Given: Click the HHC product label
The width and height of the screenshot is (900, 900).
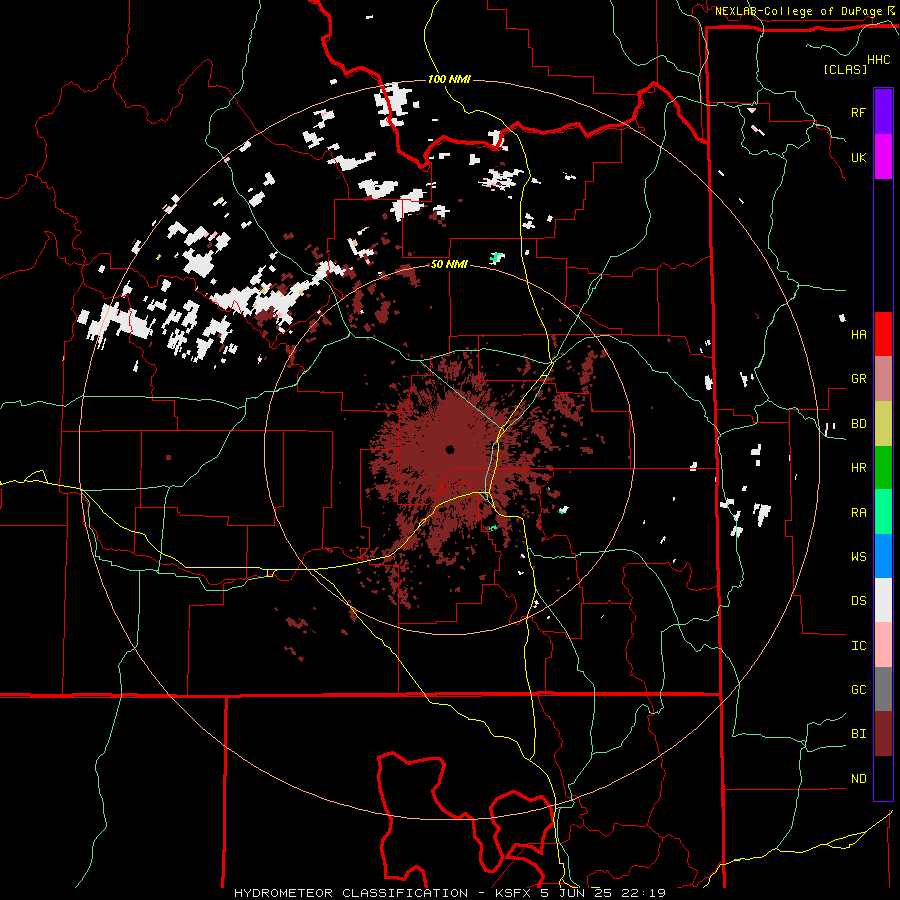Looking at the screenshot, I should [879, 60].
